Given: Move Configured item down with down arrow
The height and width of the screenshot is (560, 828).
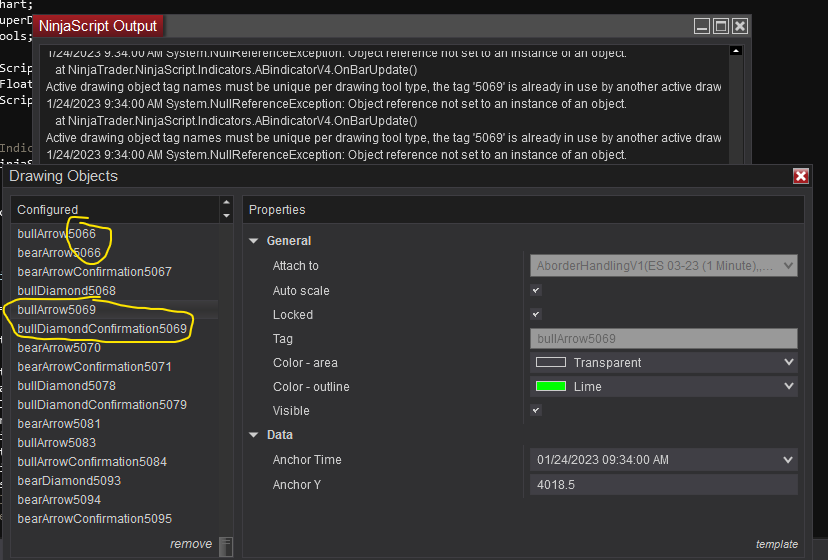Looking at the screenshot, I should click(x=227, y=216).
